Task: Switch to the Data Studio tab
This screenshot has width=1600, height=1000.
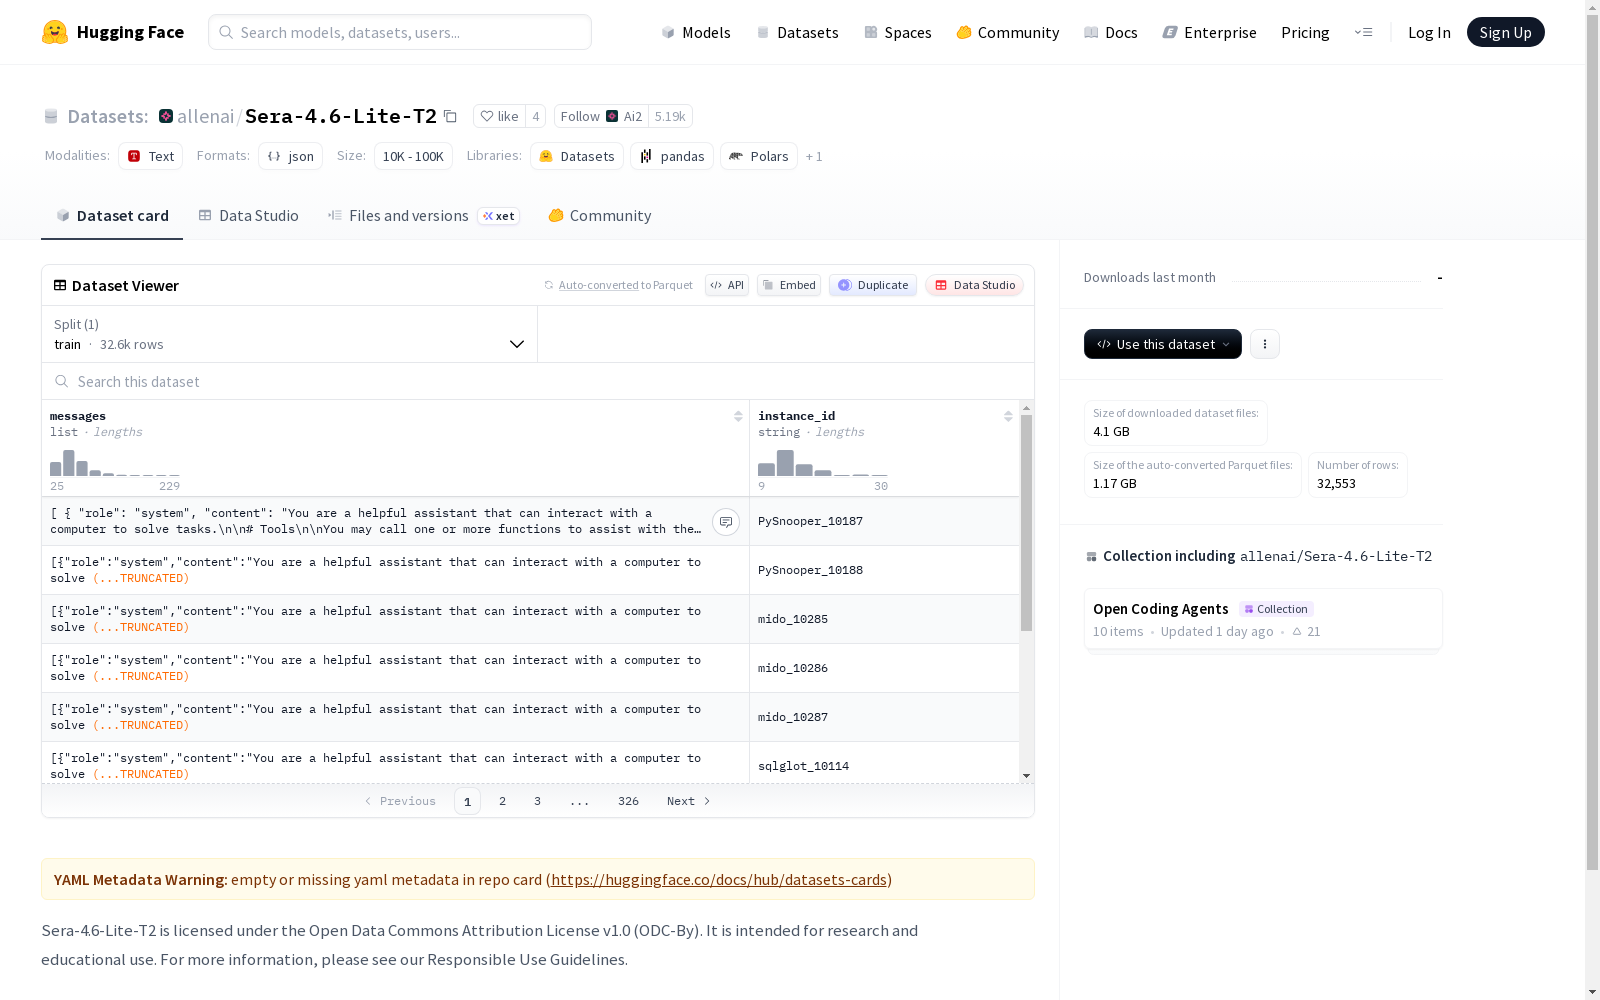Action: click(248, 216)
